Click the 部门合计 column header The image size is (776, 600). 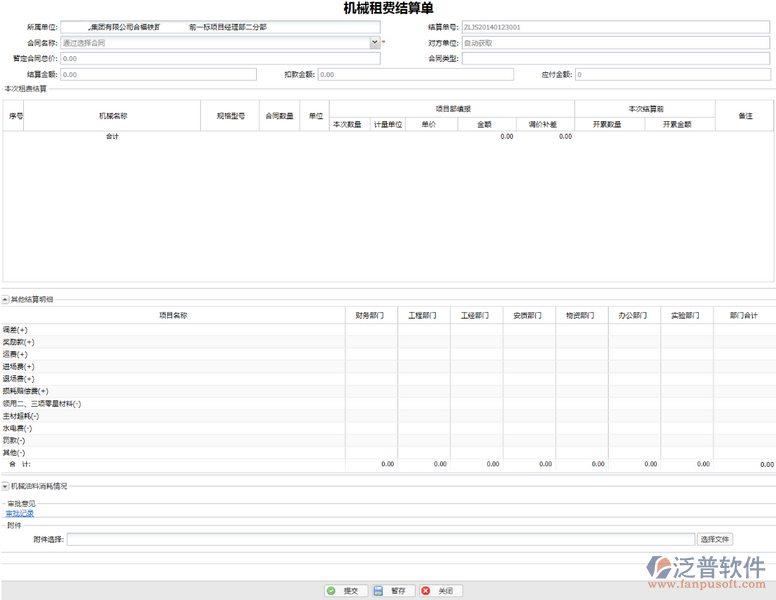tap(744, 315)
